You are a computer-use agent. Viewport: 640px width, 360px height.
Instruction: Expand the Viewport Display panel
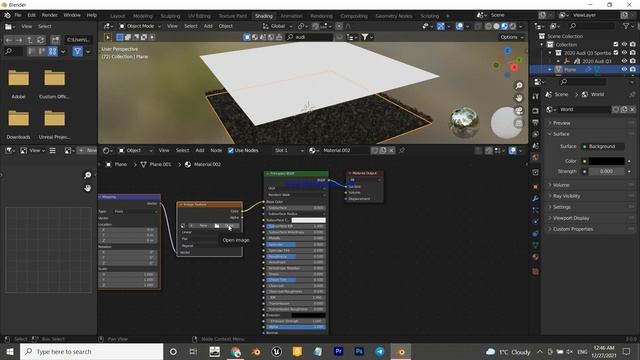tap(571, 218)
